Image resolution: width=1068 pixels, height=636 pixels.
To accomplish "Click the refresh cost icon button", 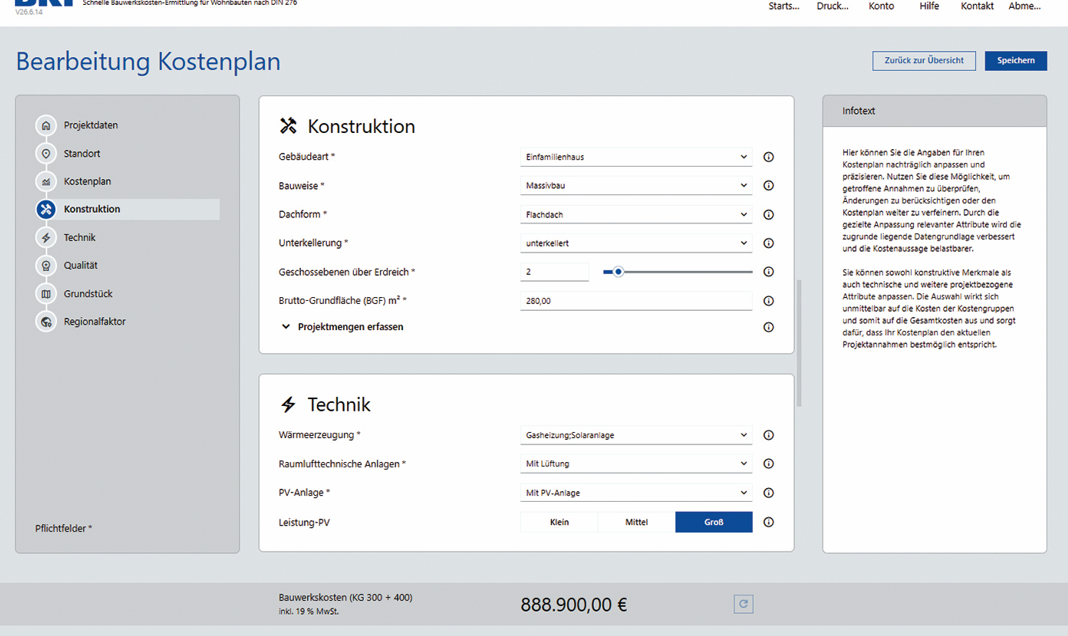I will click(743, 604).
